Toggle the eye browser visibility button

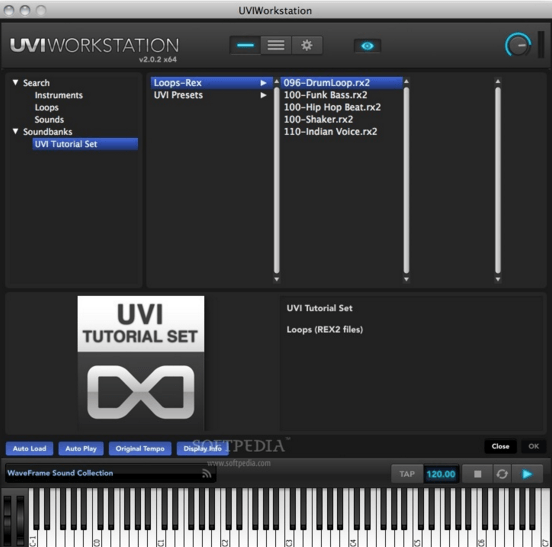[x=367, y=46]
